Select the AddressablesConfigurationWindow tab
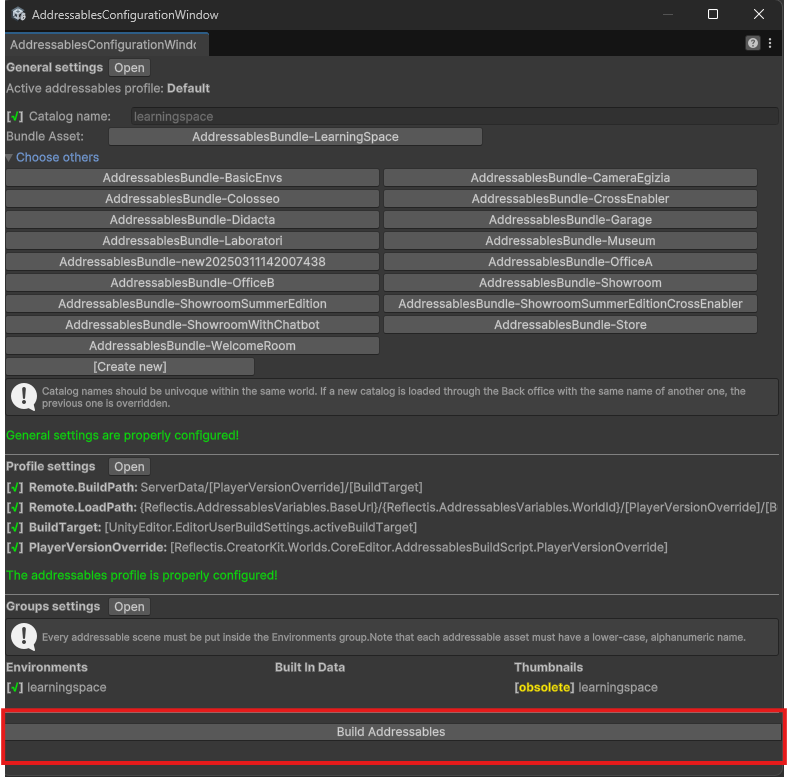This screenshot has width=787, height=777. [x=103, y=45]
